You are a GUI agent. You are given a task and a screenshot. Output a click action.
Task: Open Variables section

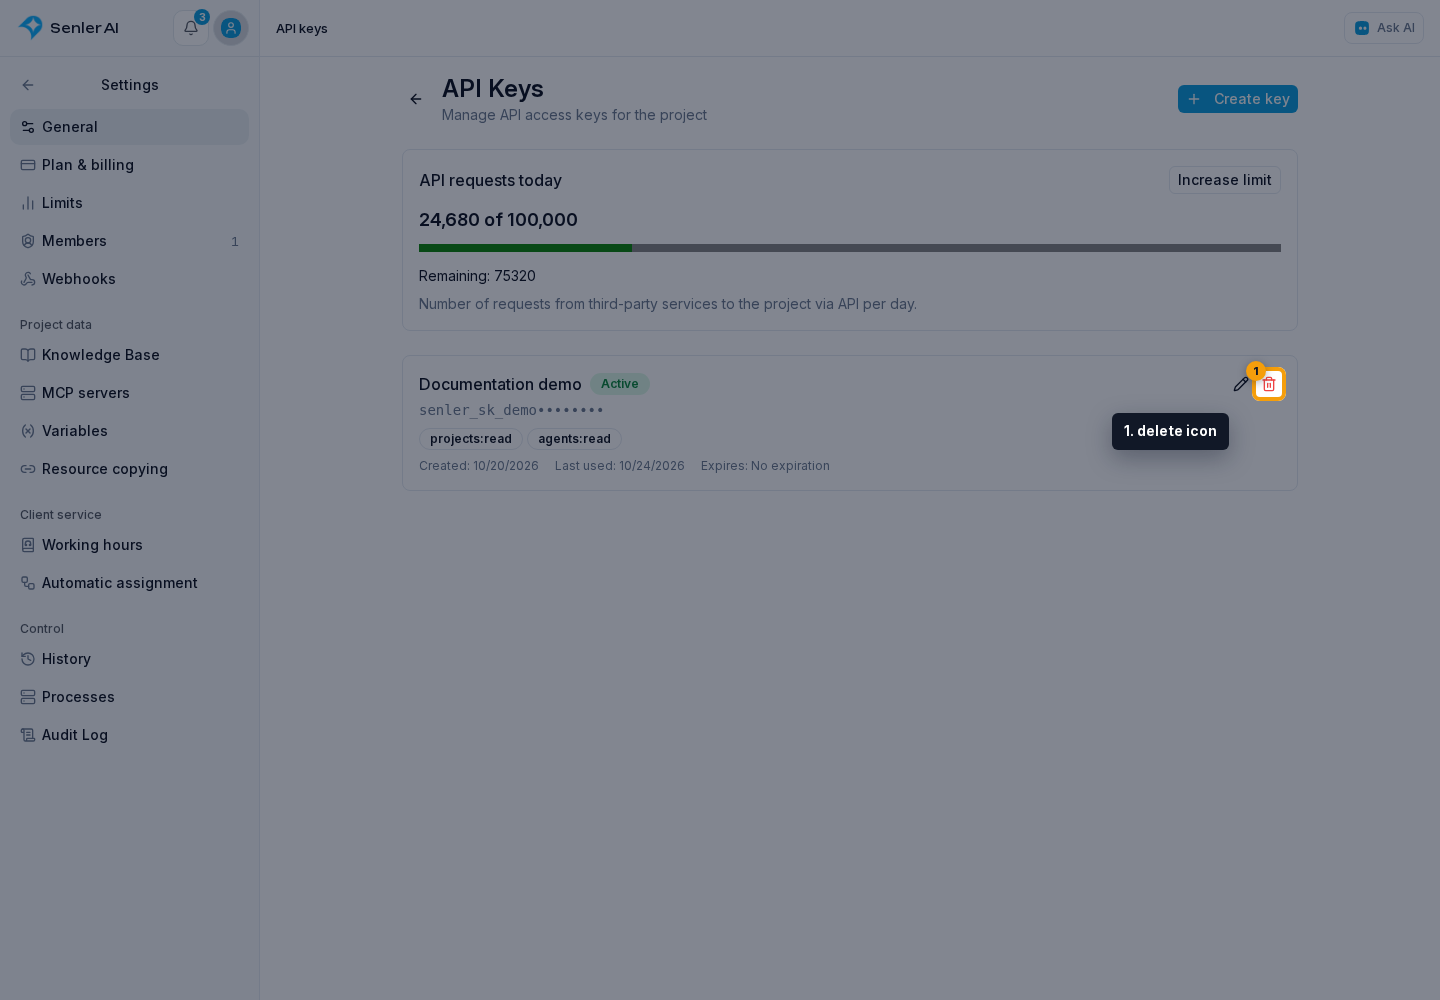click(129, 431)
